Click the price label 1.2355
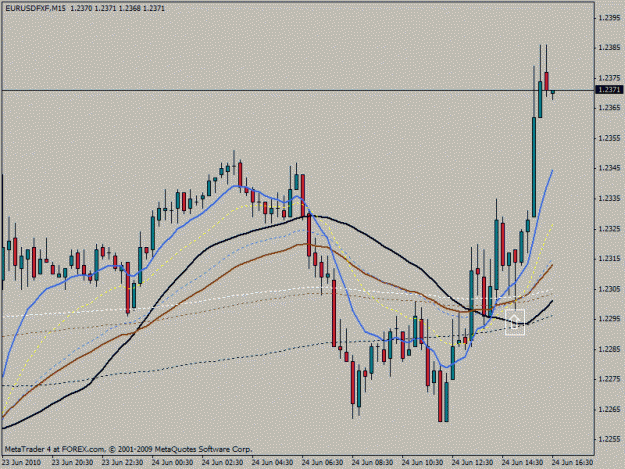The image size is (625, 469). [610, 138]
